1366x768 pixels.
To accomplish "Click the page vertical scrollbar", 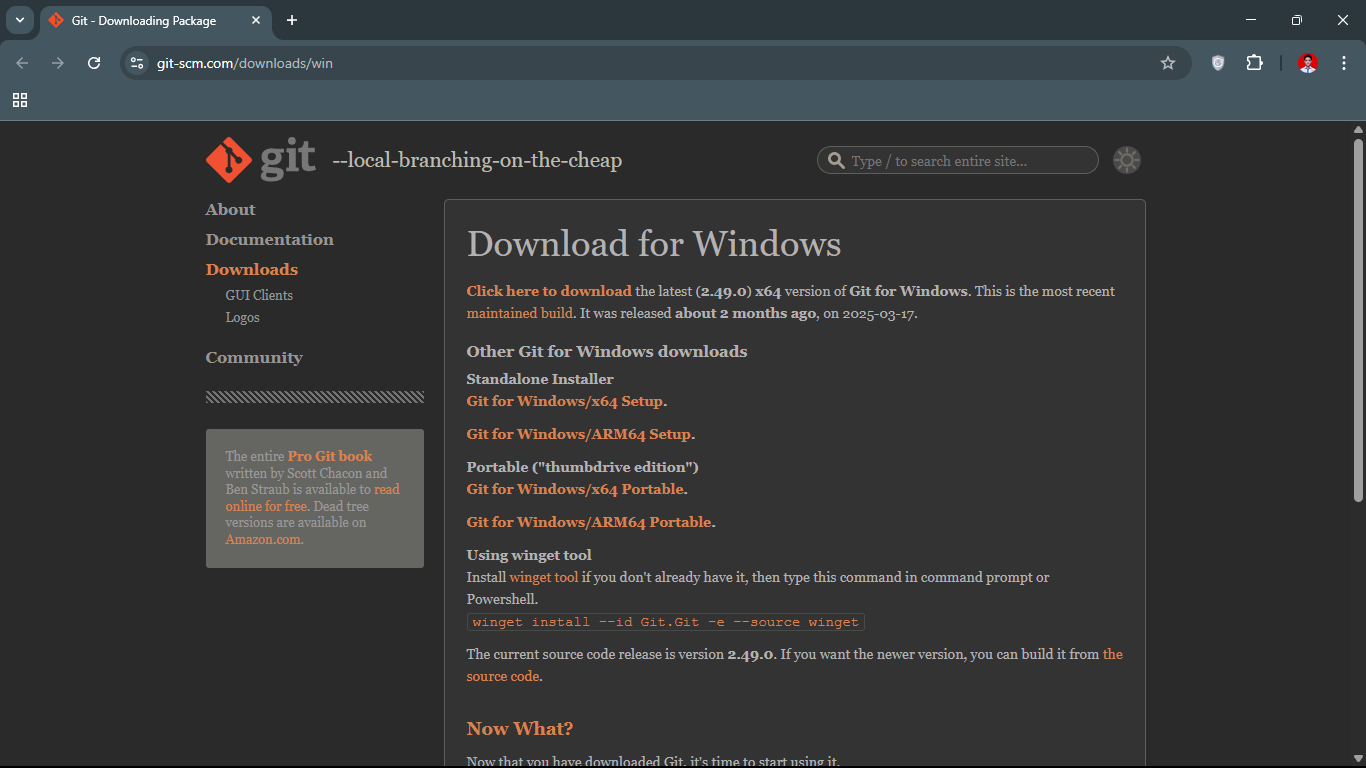I will [x=1358, y=320].
